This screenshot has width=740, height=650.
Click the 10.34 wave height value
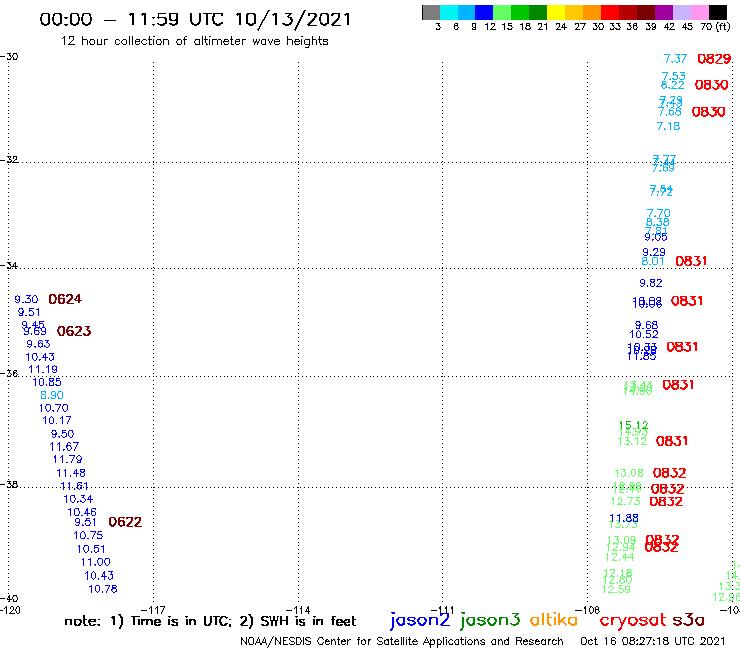78,499
